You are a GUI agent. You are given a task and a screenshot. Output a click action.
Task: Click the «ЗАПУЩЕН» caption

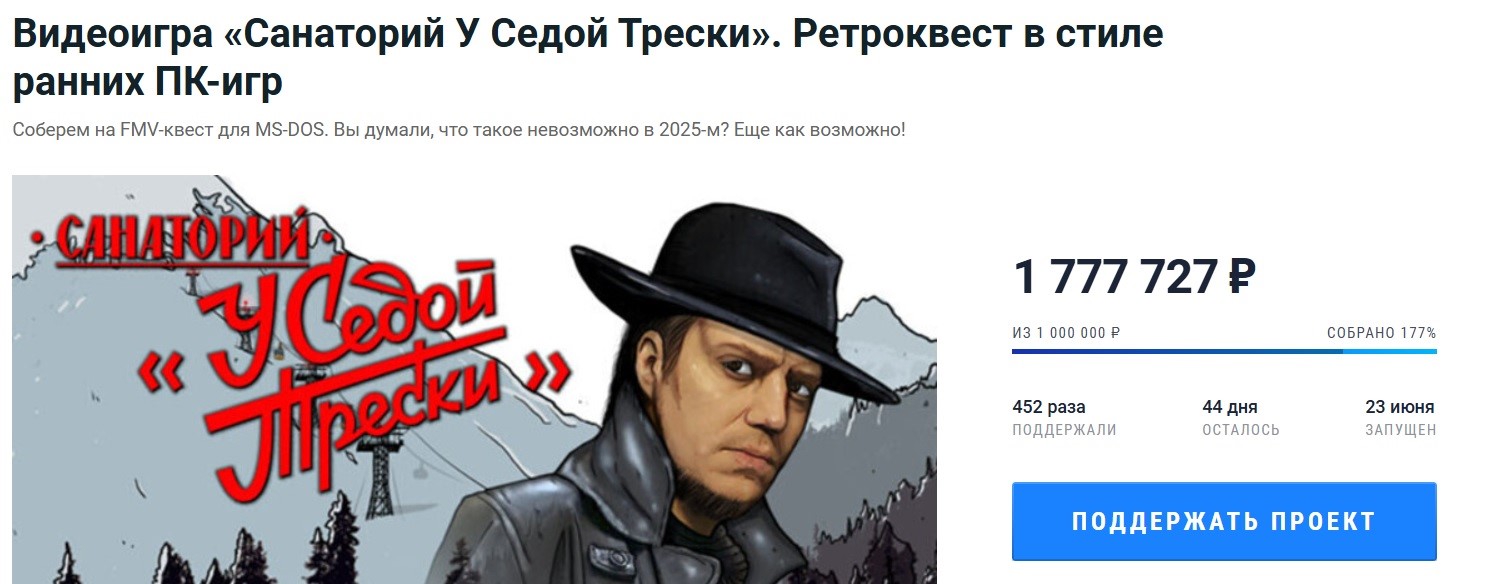coord(1401,430)
